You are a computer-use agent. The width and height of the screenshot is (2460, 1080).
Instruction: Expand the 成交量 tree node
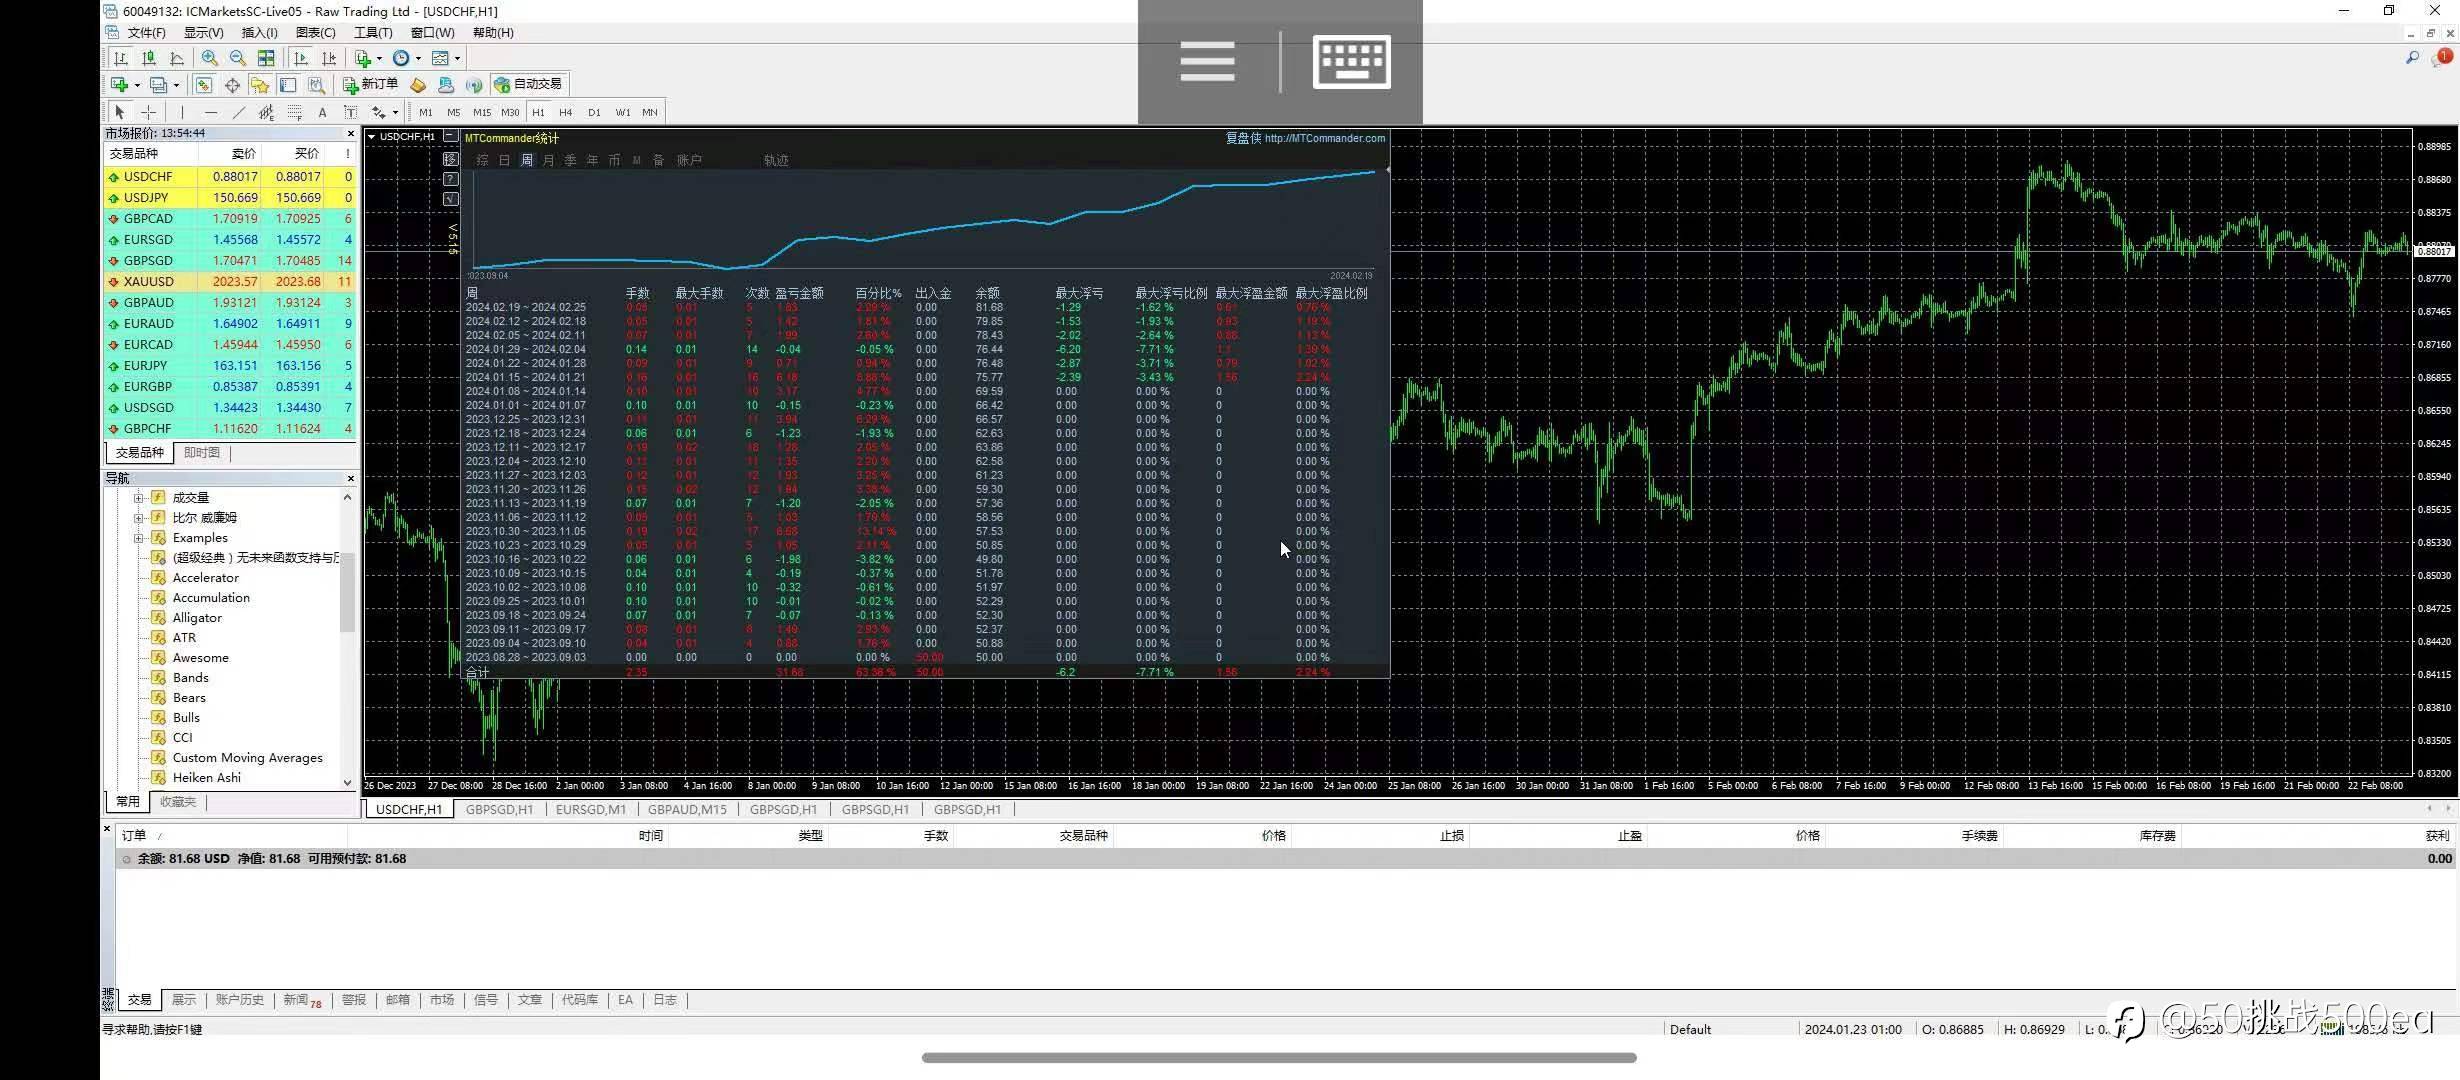[139, 497]
